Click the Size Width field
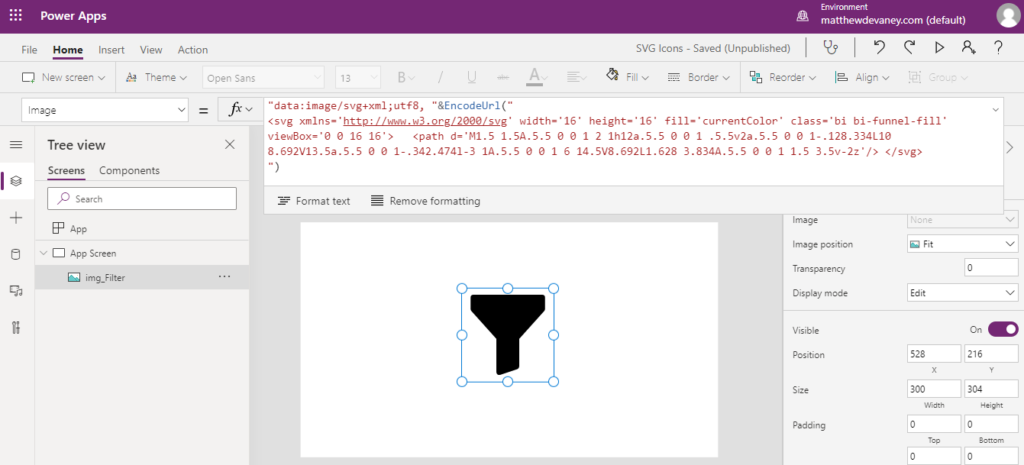Screen dimensions: 1024x465 pyautogui.click(x=935, y=390)
